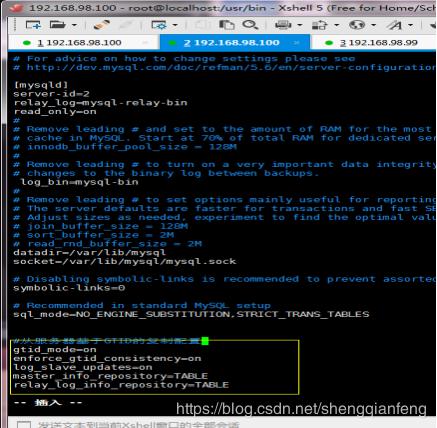This screenshot has height=428, width=437.
Task: Click the dev.mysql.com URL comment line
Action: [224, 67]
